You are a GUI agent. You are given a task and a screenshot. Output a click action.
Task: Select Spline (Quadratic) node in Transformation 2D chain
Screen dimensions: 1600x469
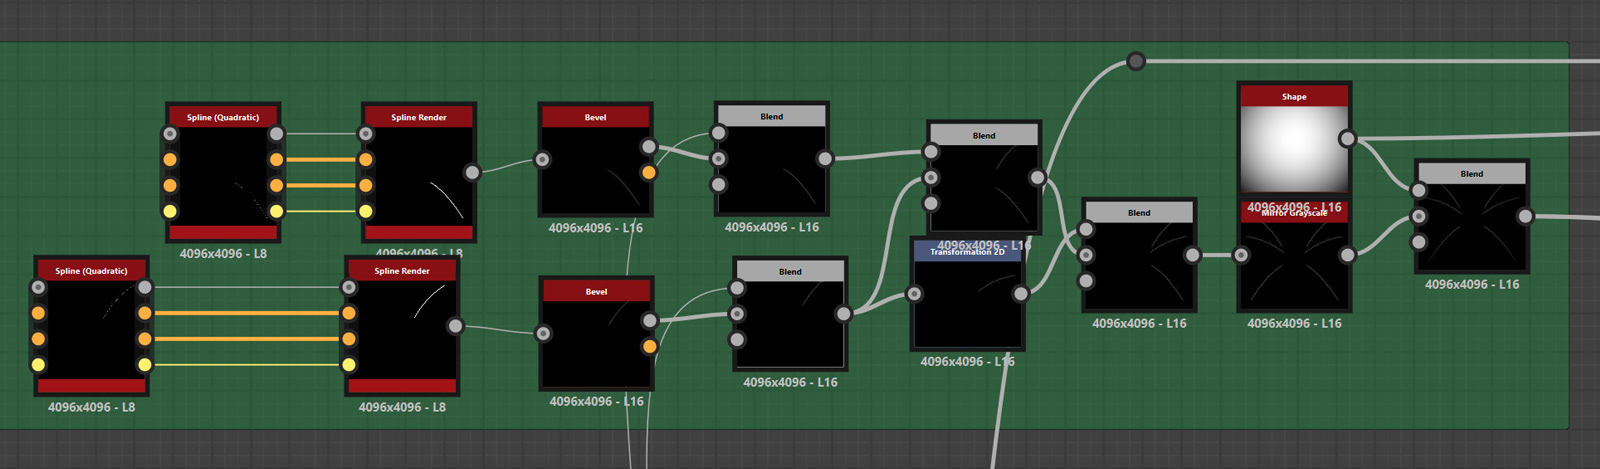[91, 325]
